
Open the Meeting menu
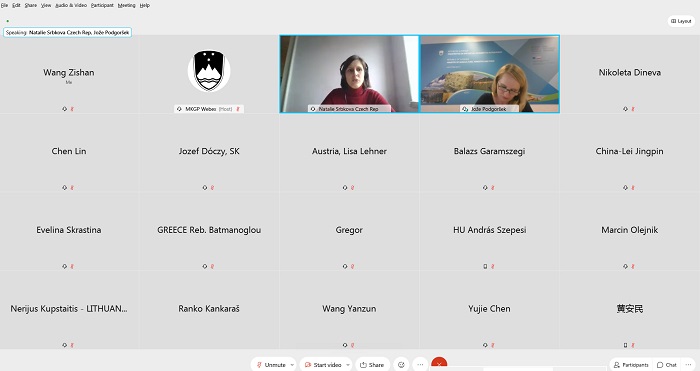coord(126,5)
